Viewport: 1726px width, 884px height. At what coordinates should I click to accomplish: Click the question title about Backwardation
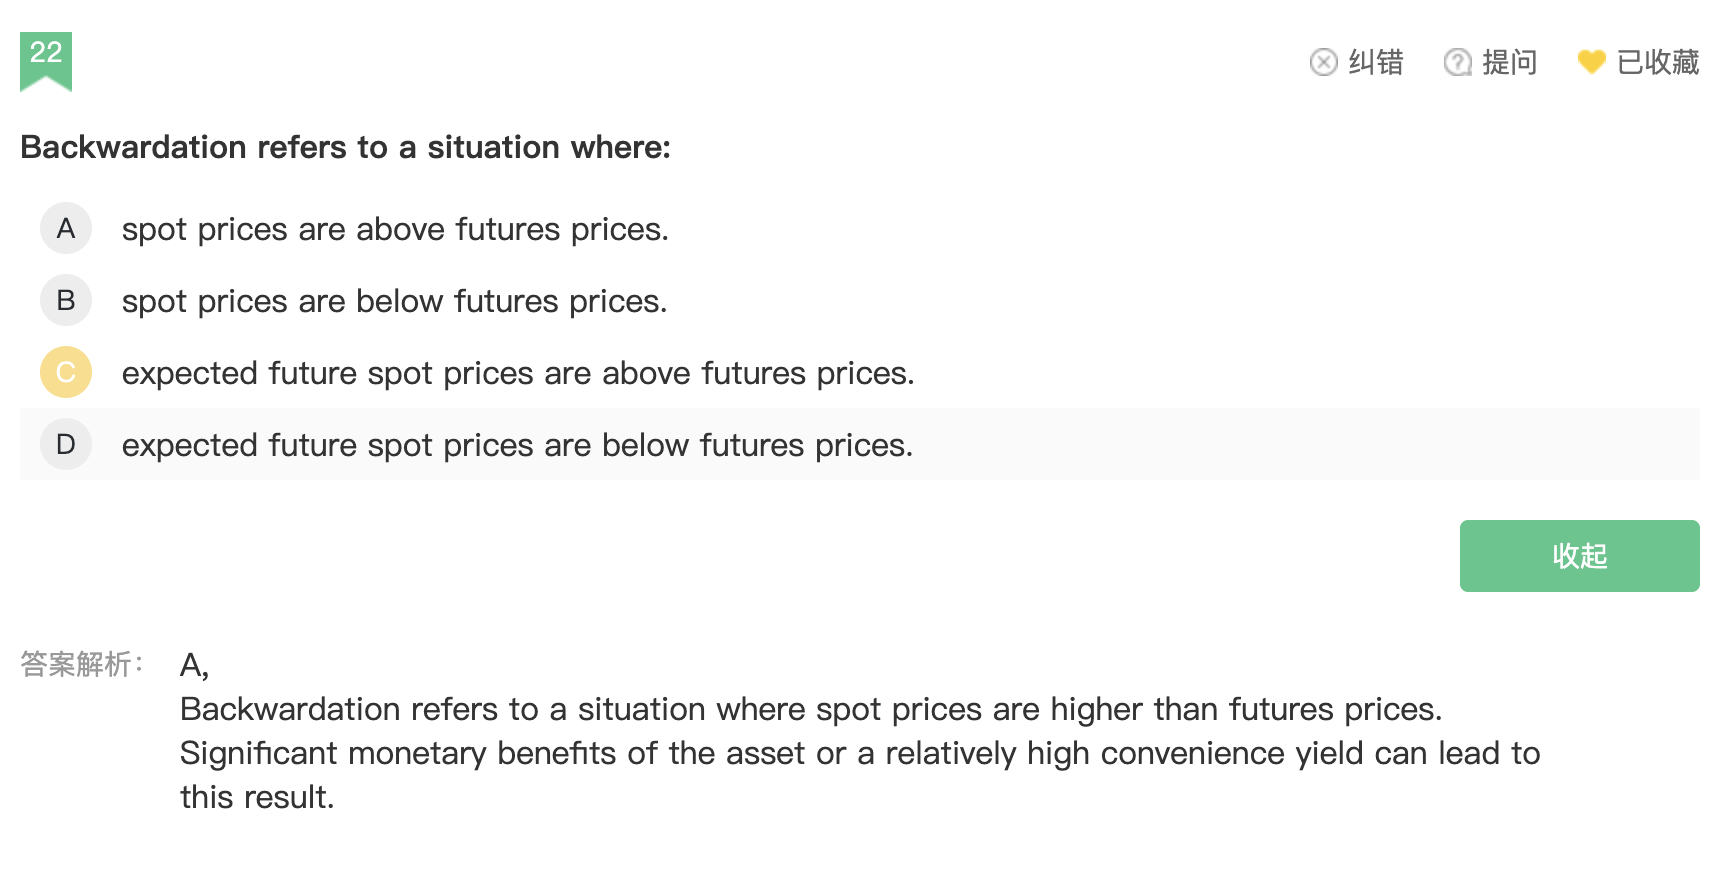click(345, 148)
